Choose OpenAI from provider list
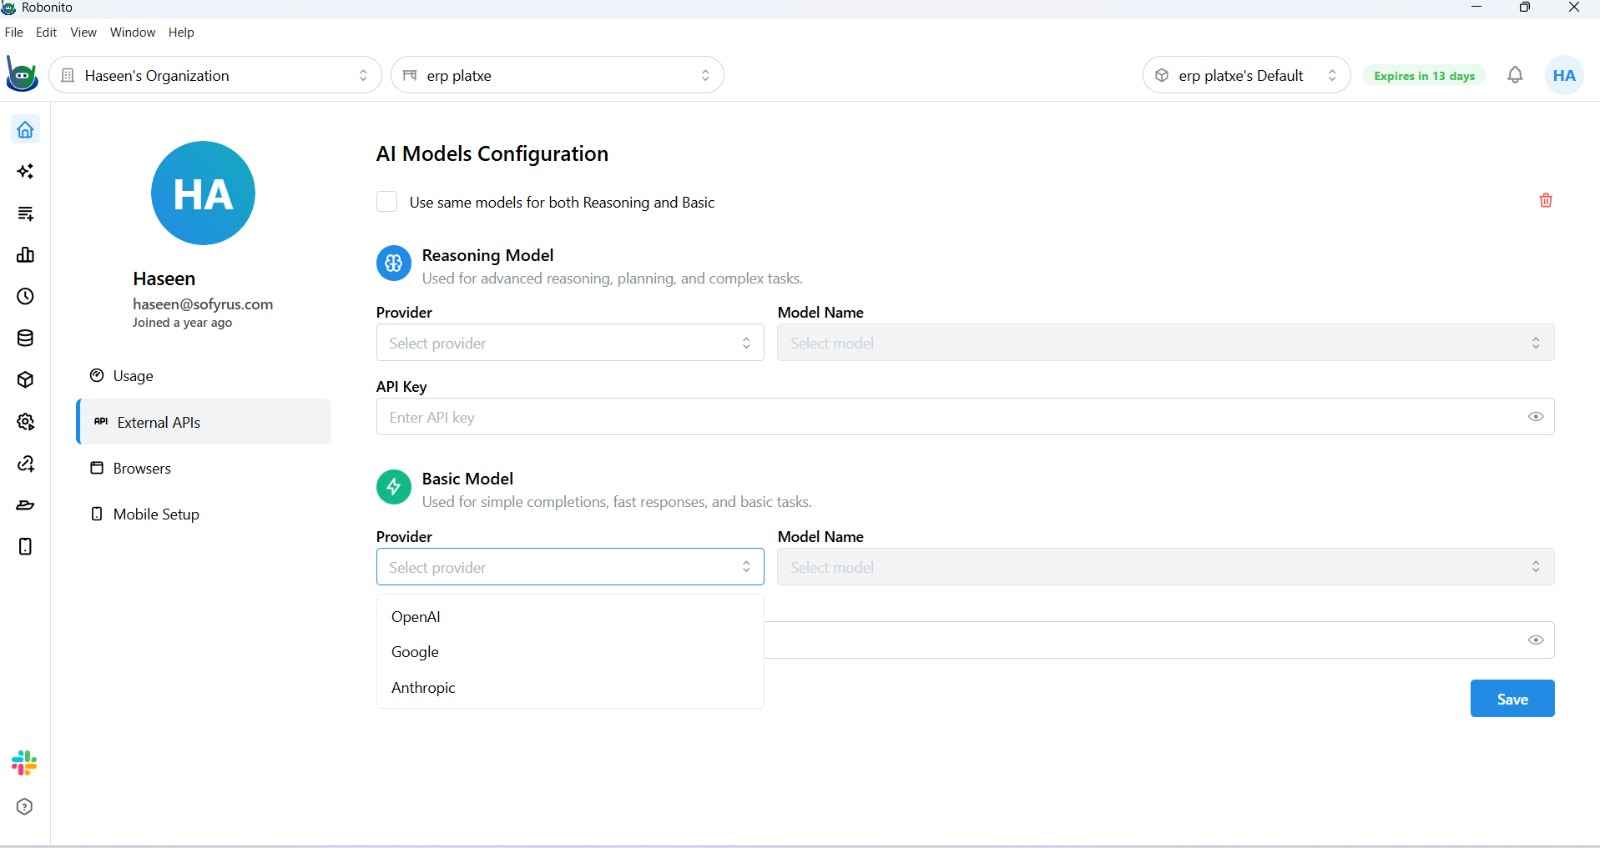This screenshot has width=1600, height=848. point(570,617)
